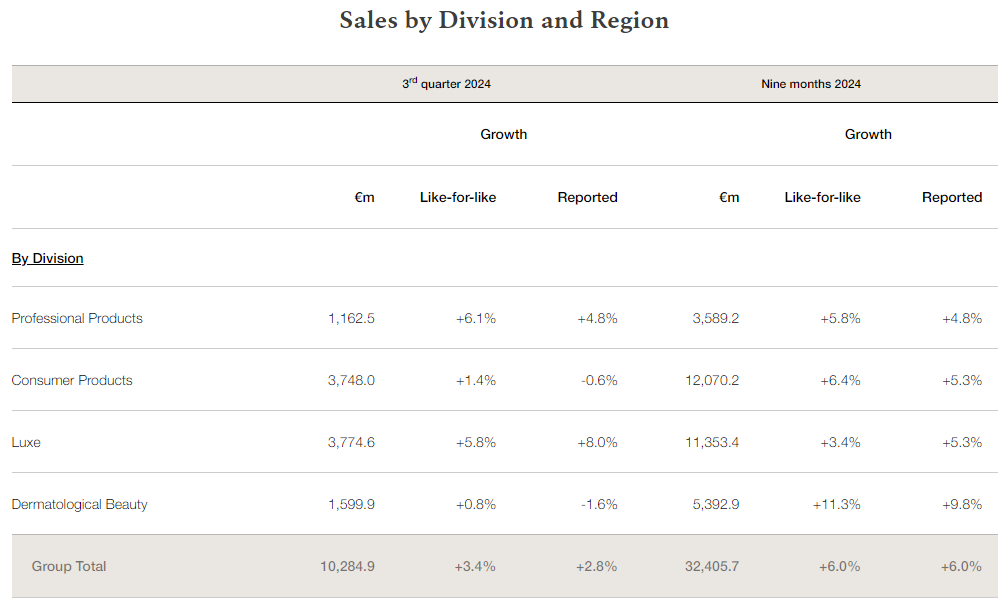Click the Group Total value 10,284.9
This screenshot has height=604, width=1008.
[x=347, y=566]
